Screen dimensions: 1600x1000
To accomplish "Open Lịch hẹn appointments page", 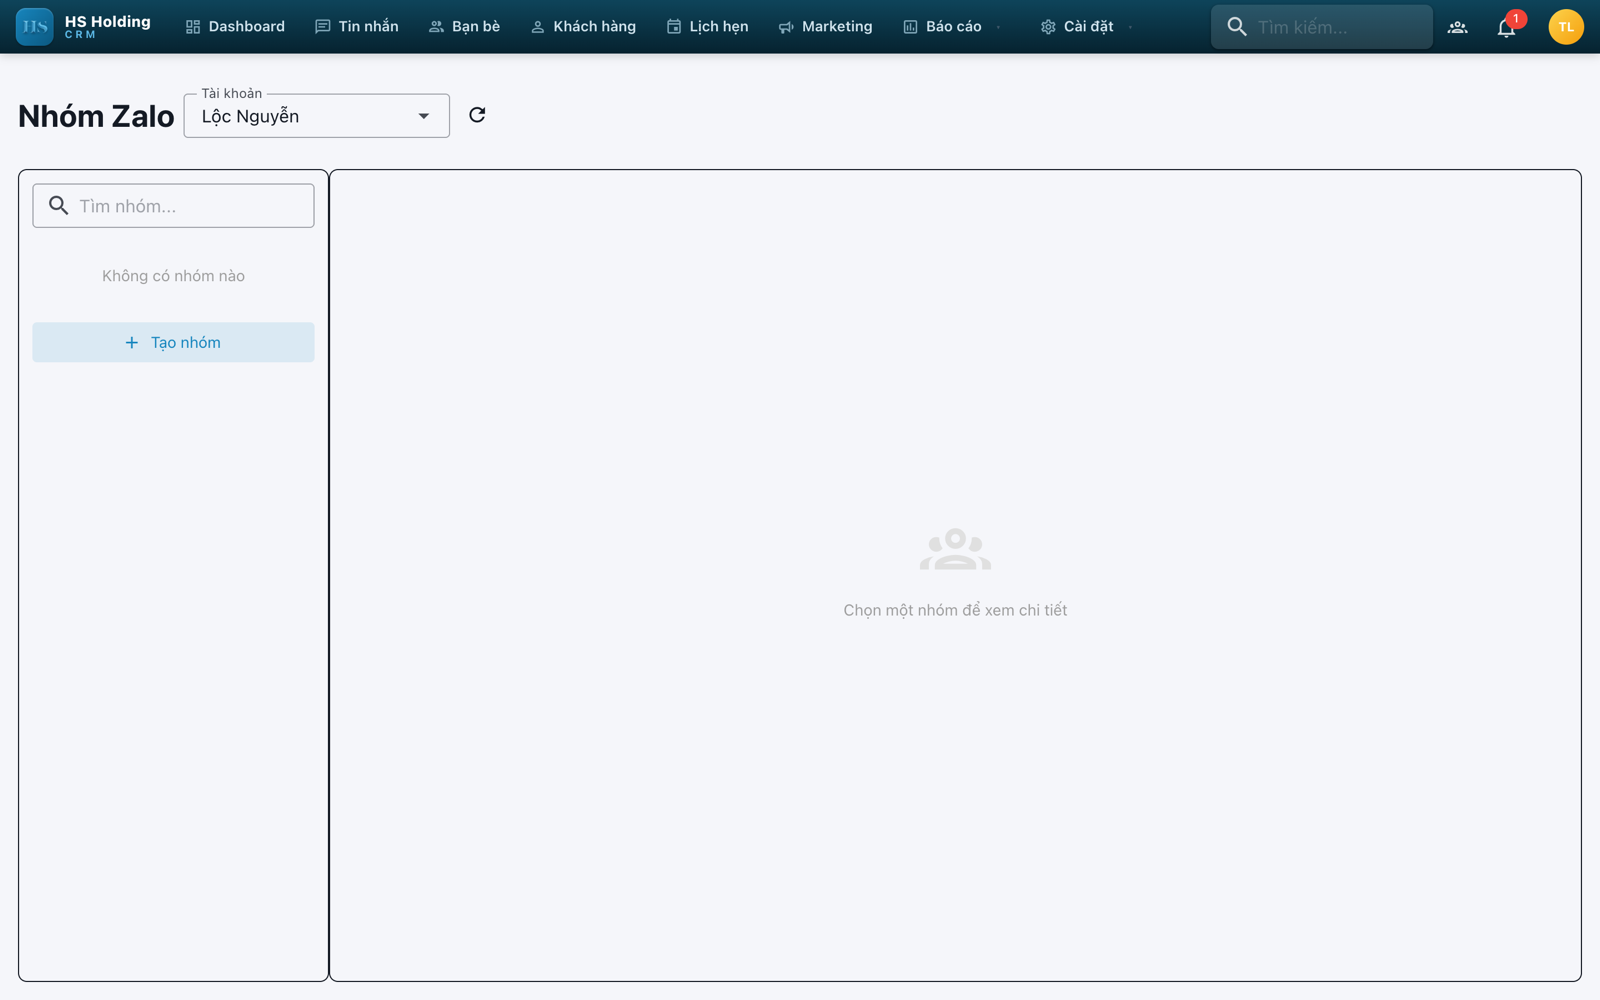I will click(707, 27).
